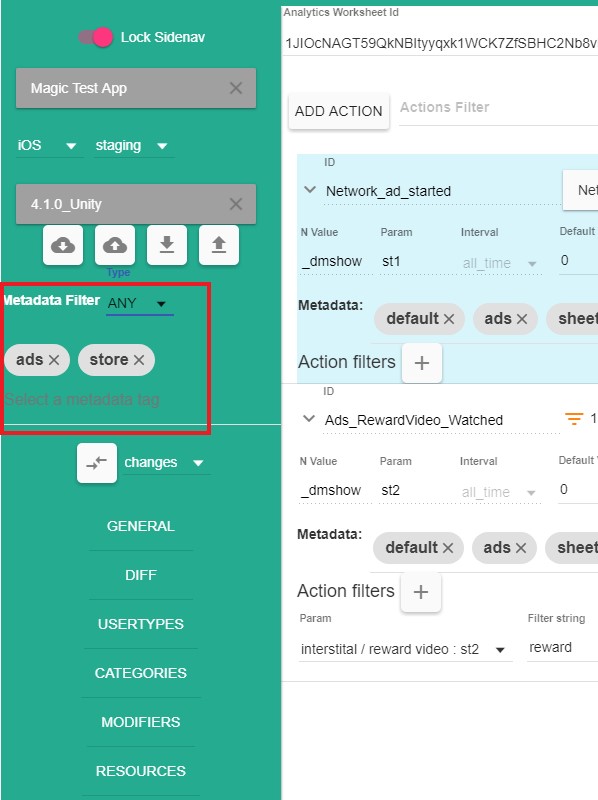Open Interval dropdown for Network_ad_started
598x800 pixels.
point(501,263)
